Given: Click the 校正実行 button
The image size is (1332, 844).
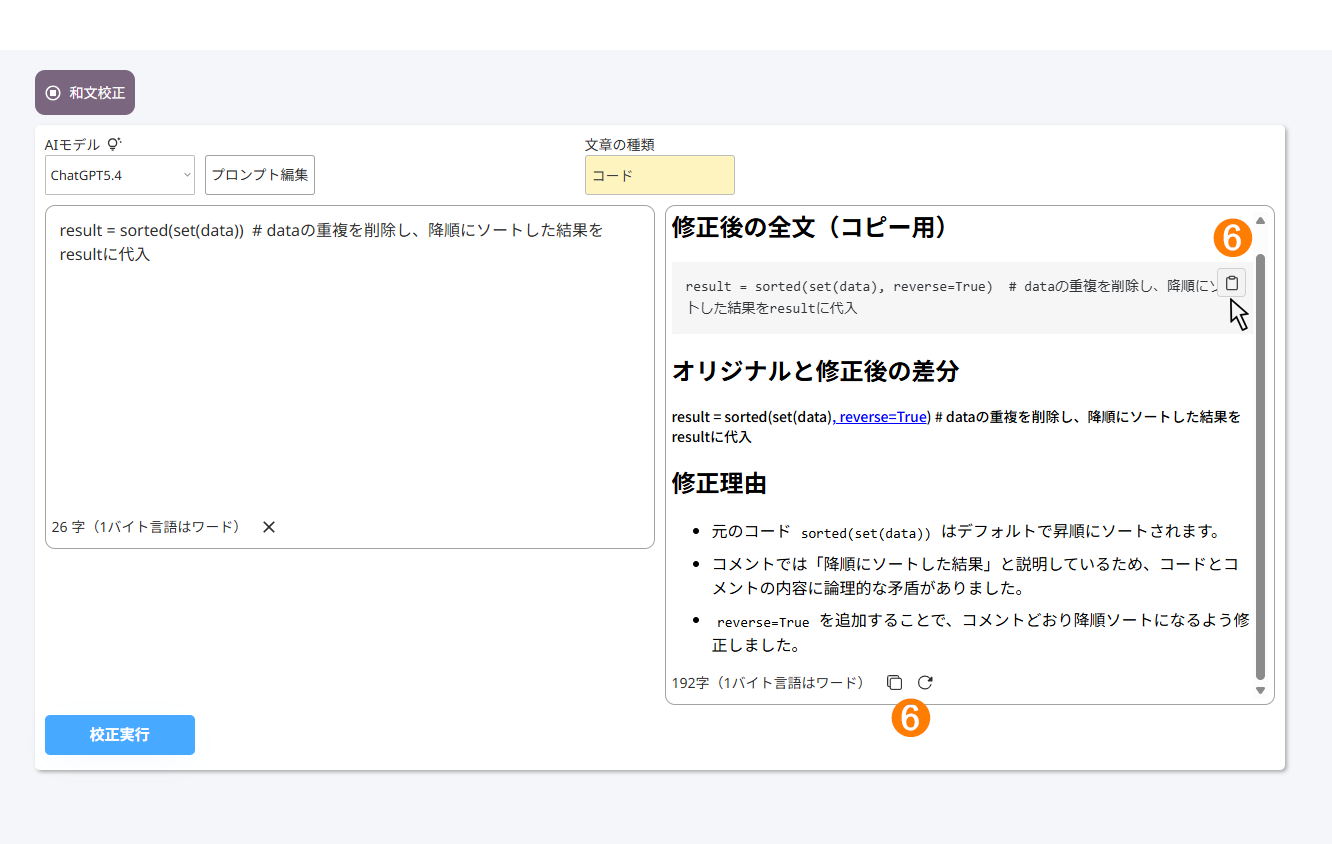Looking at the screenshot, I should pyautogui.click(x=120, y=735).
